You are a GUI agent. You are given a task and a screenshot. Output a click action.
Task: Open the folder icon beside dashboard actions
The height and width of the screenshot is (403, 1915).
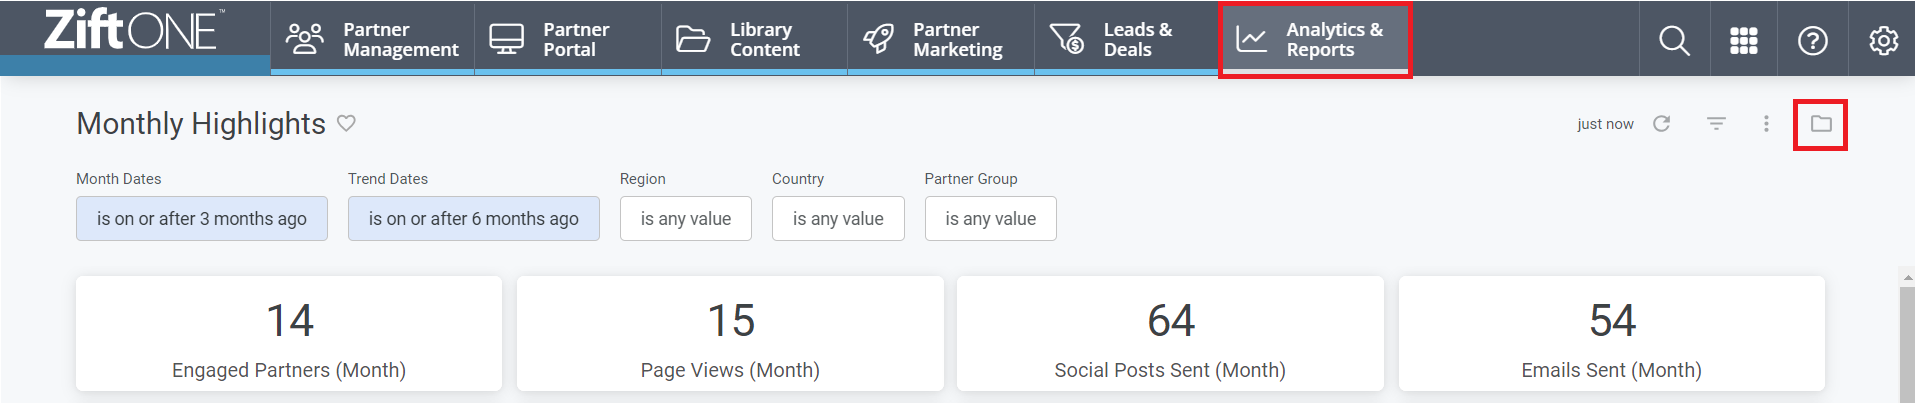(1821, 124)
